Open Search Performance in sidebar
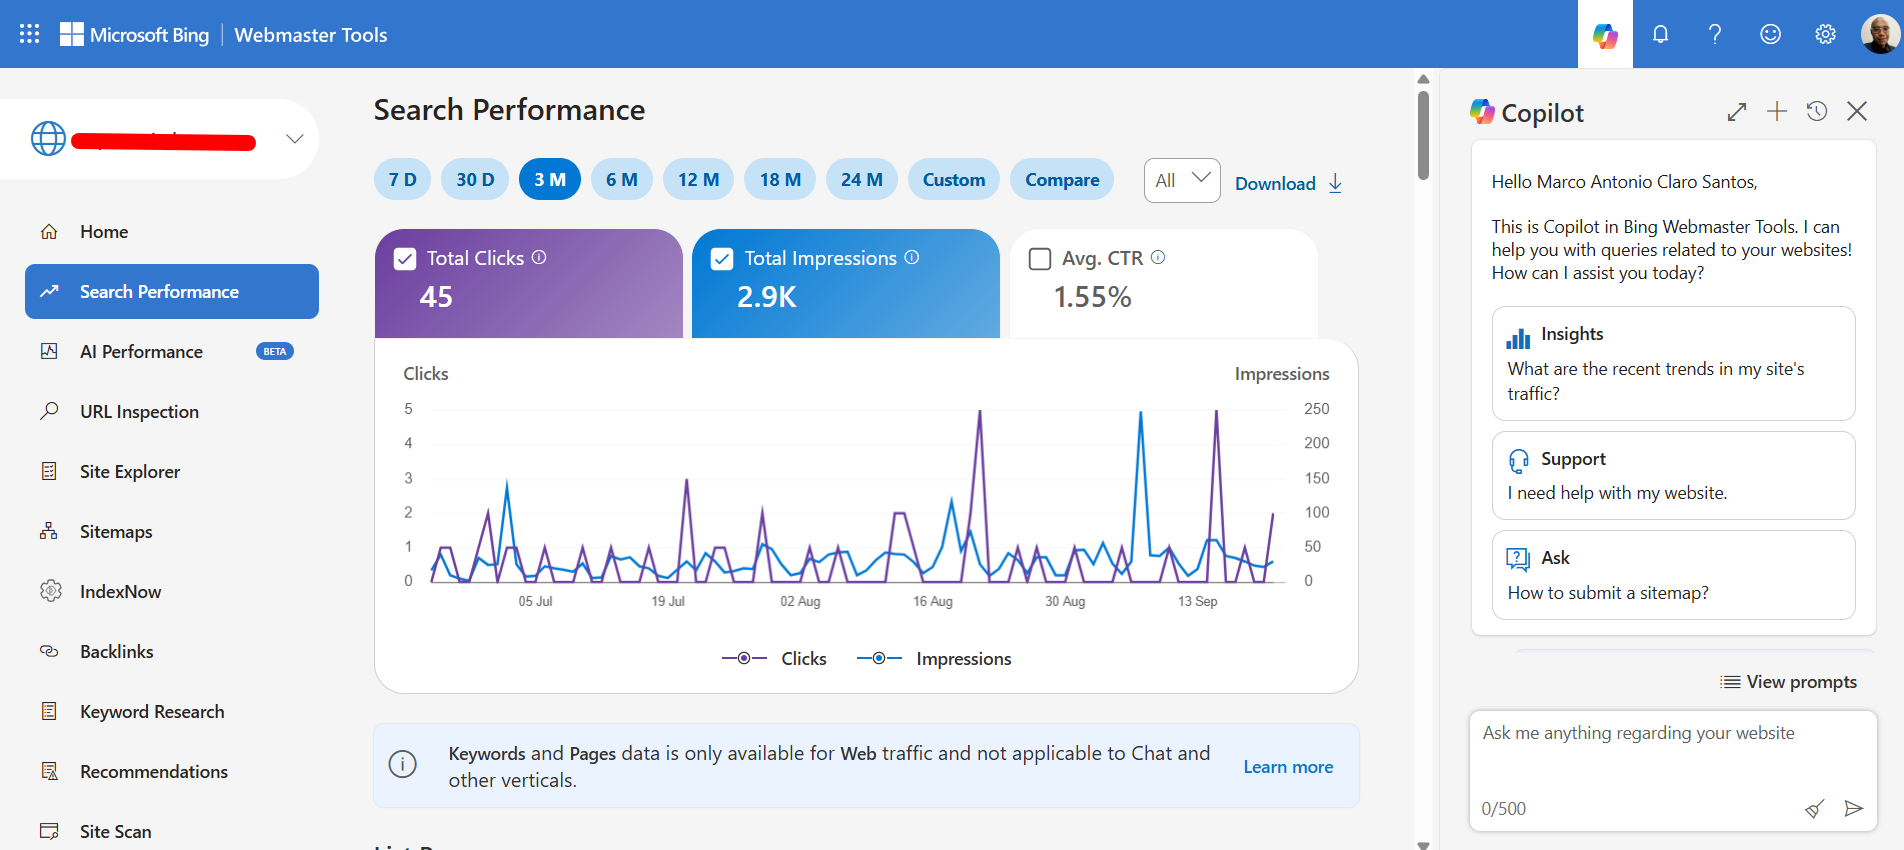 172,292
